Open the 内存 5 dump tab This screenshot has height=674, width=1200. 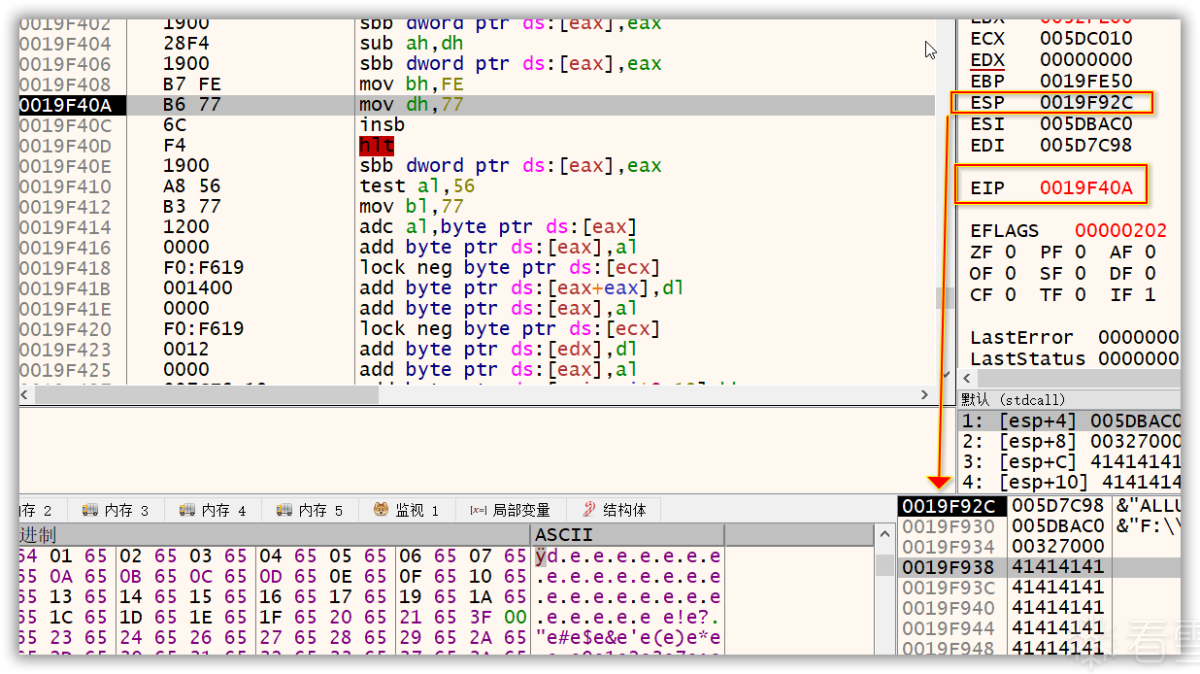click(x=309, y=510)
